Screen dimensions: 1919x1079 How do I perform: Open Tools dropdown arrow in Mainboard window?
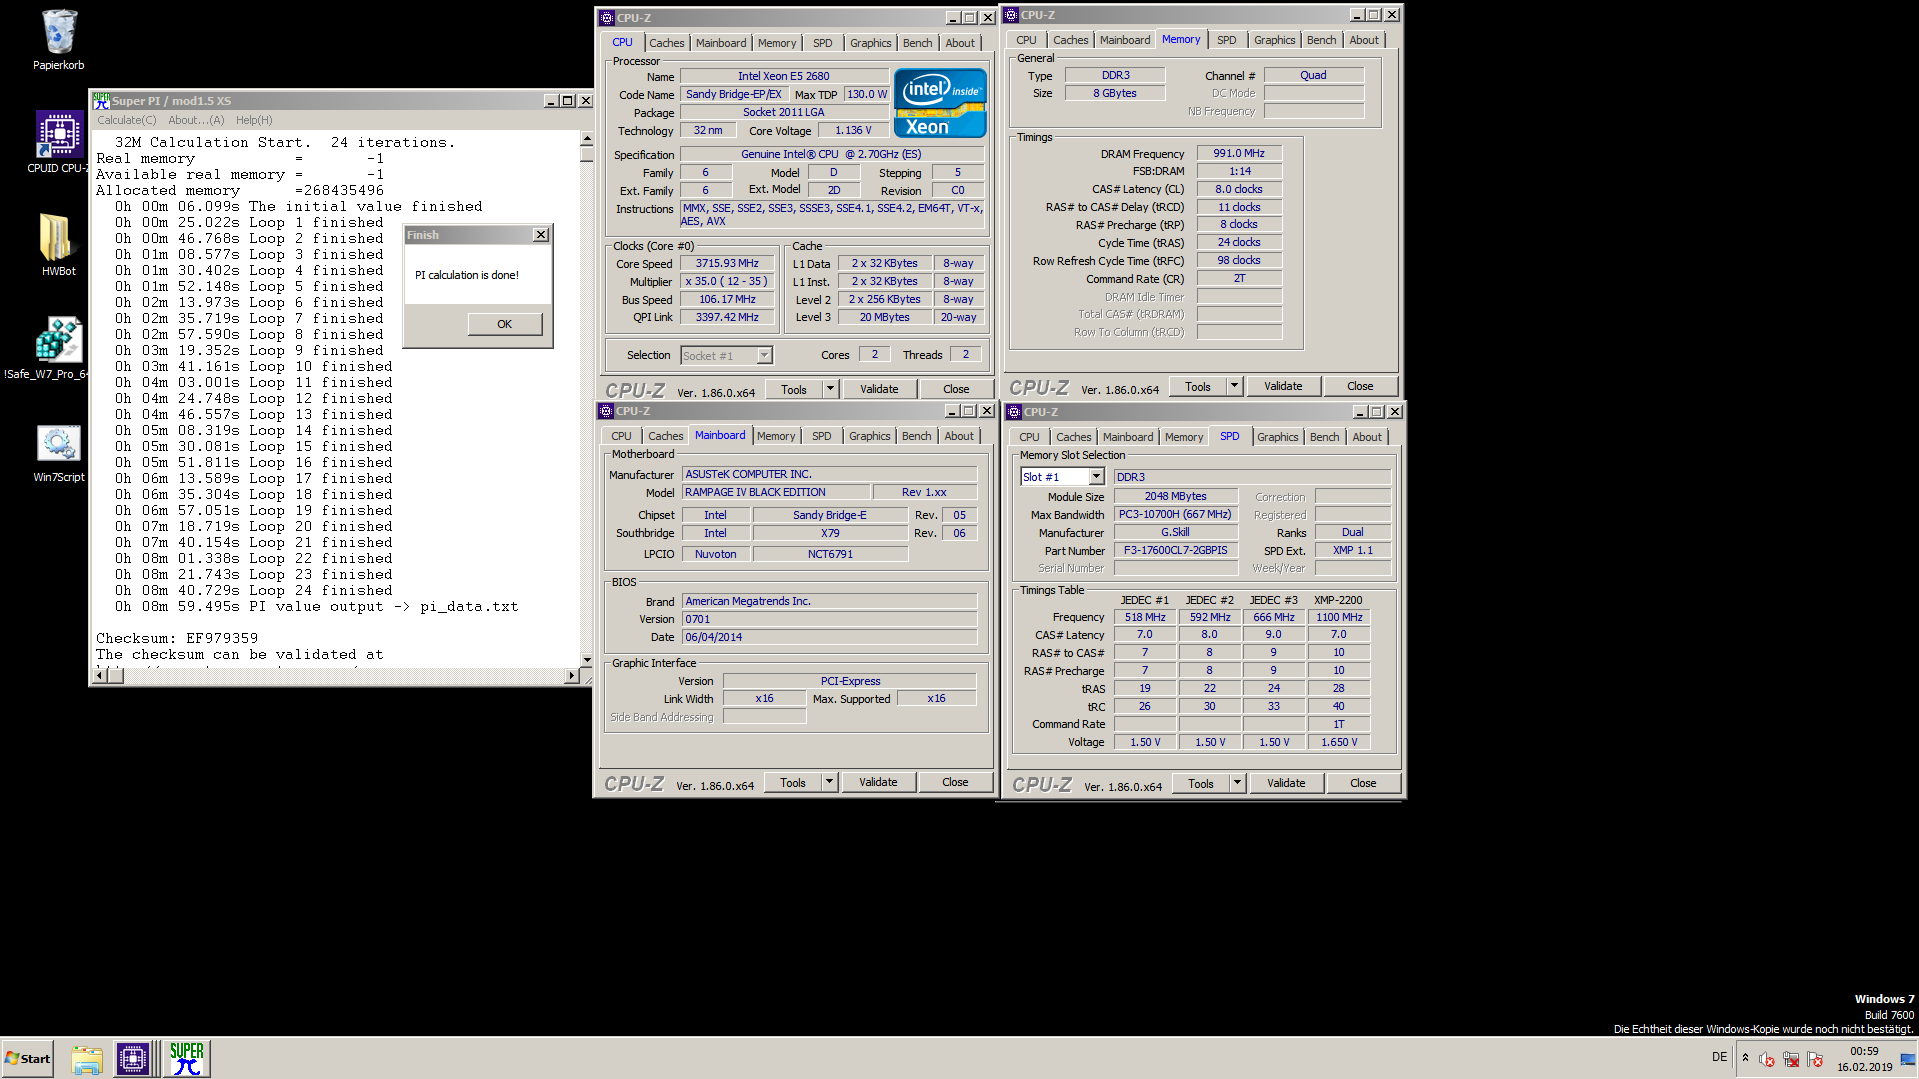(829, 782)
